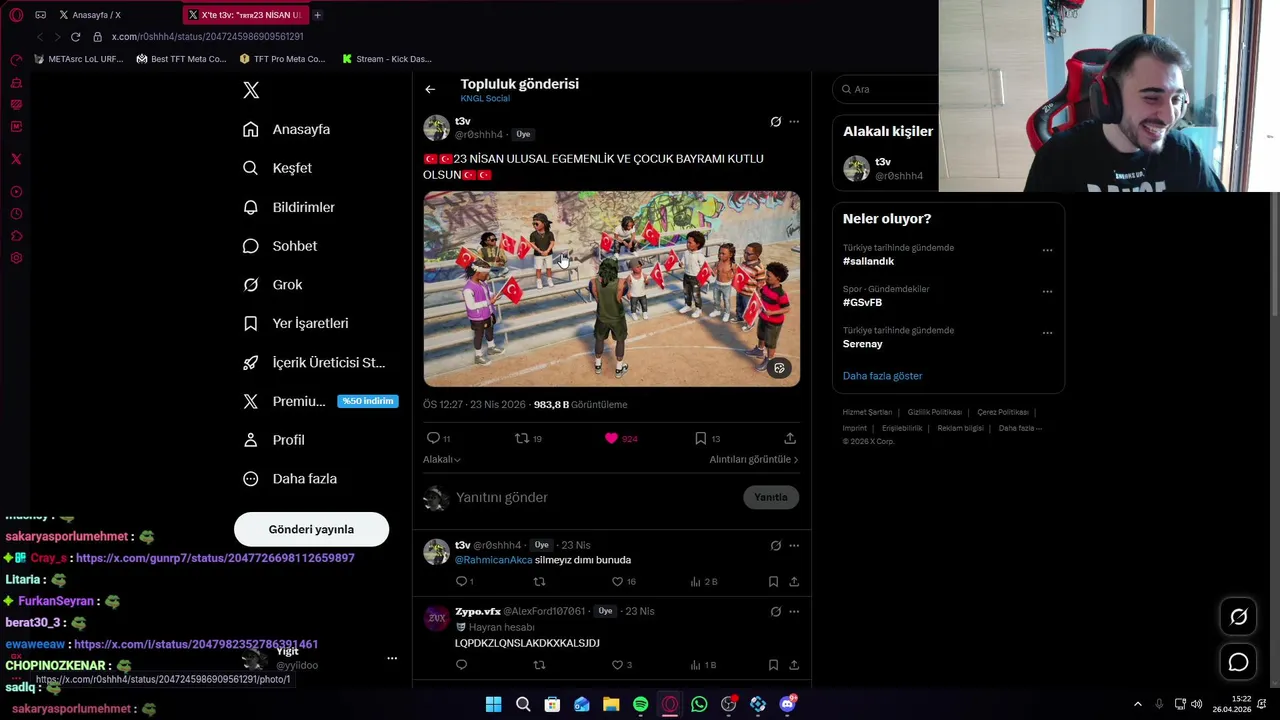Open three-dot menu on Zypo.vfx reply
1280x720 pixels.
pos(794,611)
